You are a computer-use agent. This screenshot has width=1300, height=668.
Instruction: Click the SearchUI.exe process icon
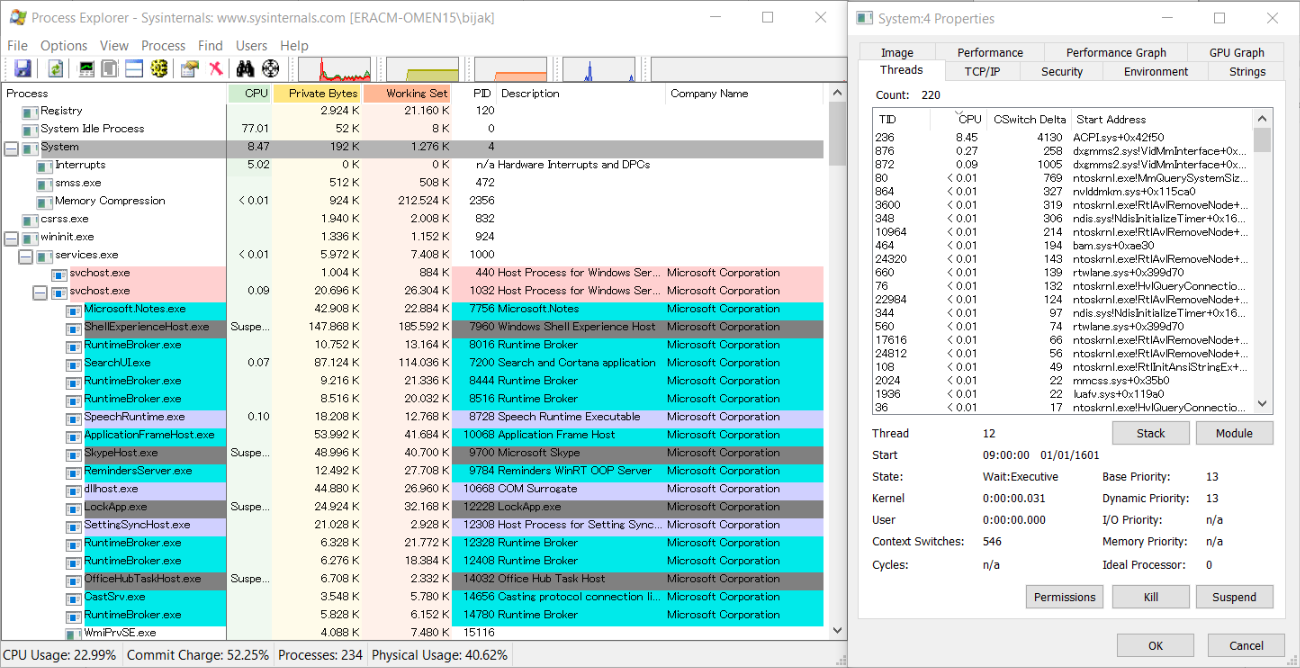[x=74, y=363]
